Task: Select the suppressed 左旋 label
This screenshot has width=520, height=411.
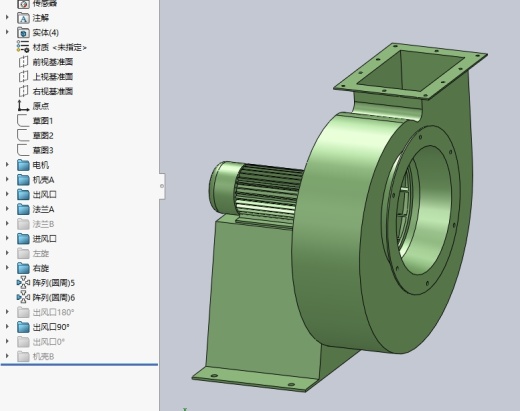Action: pyautogui.click(x=41, y=254)
